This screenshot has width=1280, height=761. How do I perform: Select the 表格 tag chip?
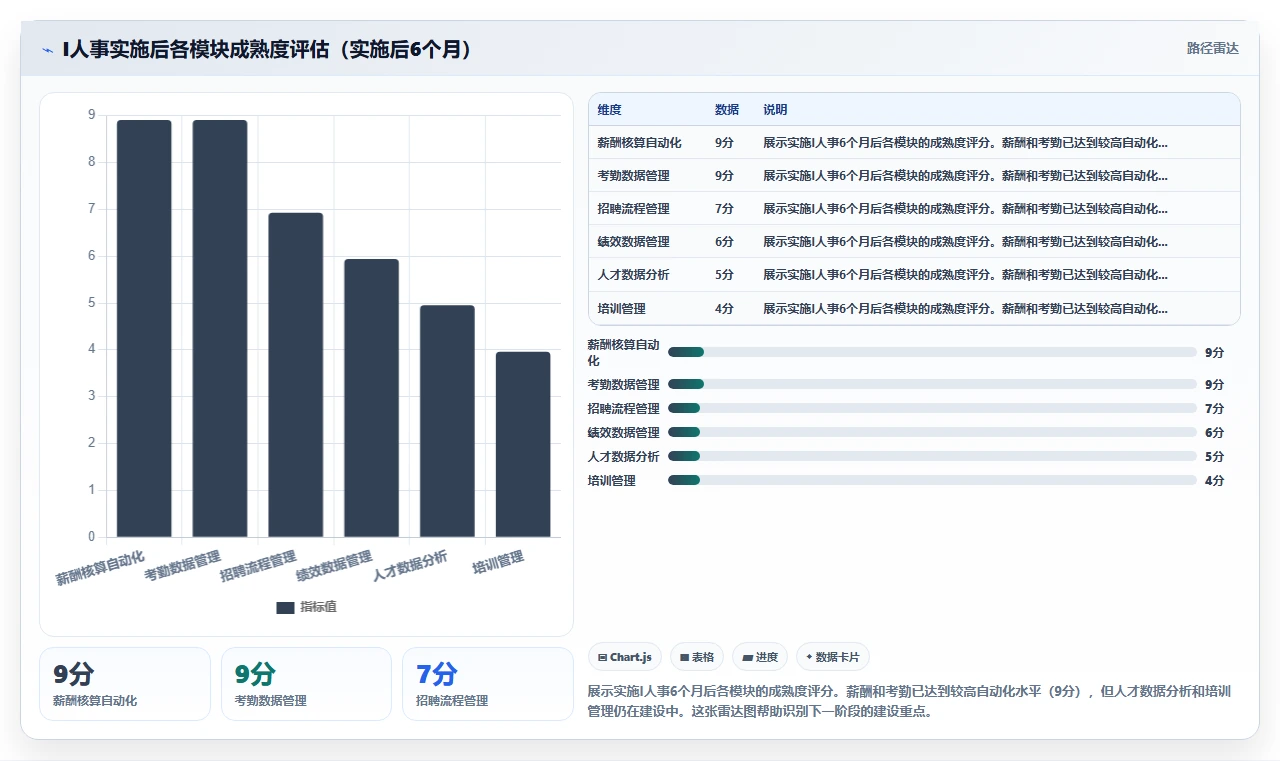point(697,657)
